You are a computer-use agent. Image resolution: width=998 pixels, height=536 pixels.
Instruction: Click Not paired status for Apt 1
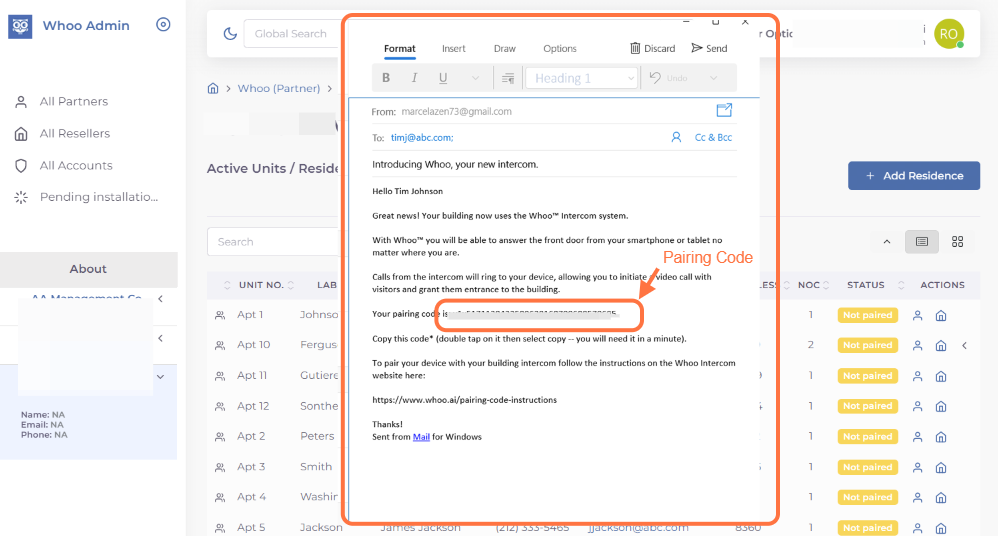[868, 315]
